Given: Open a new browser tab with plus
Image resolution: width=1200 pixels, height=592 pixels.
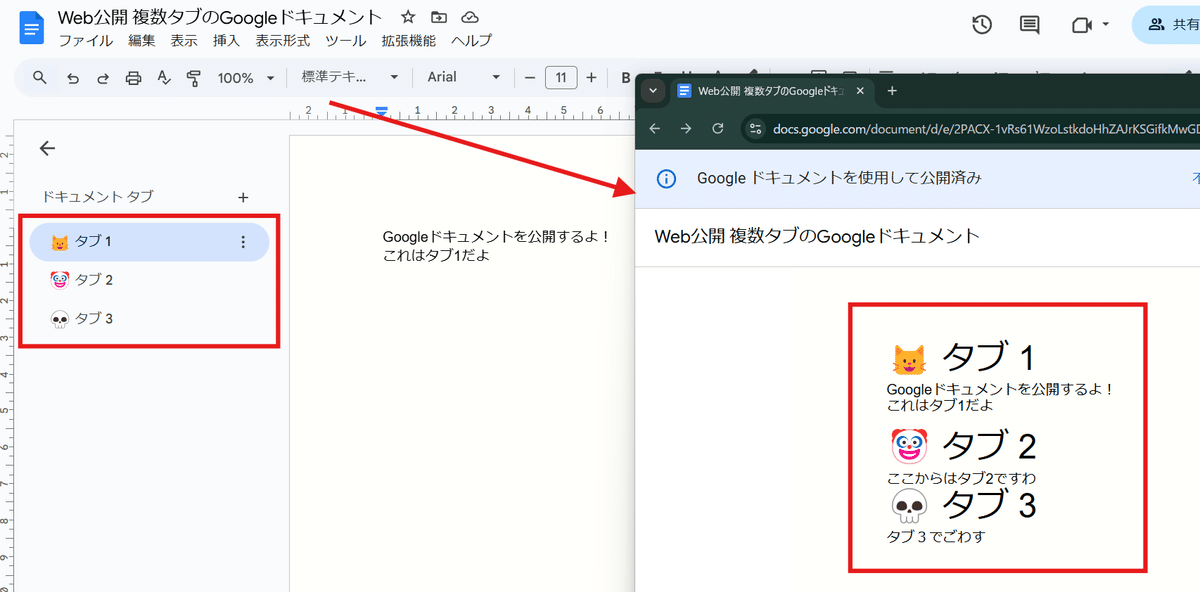Looking at the screenshot, I should pos(892,91).
